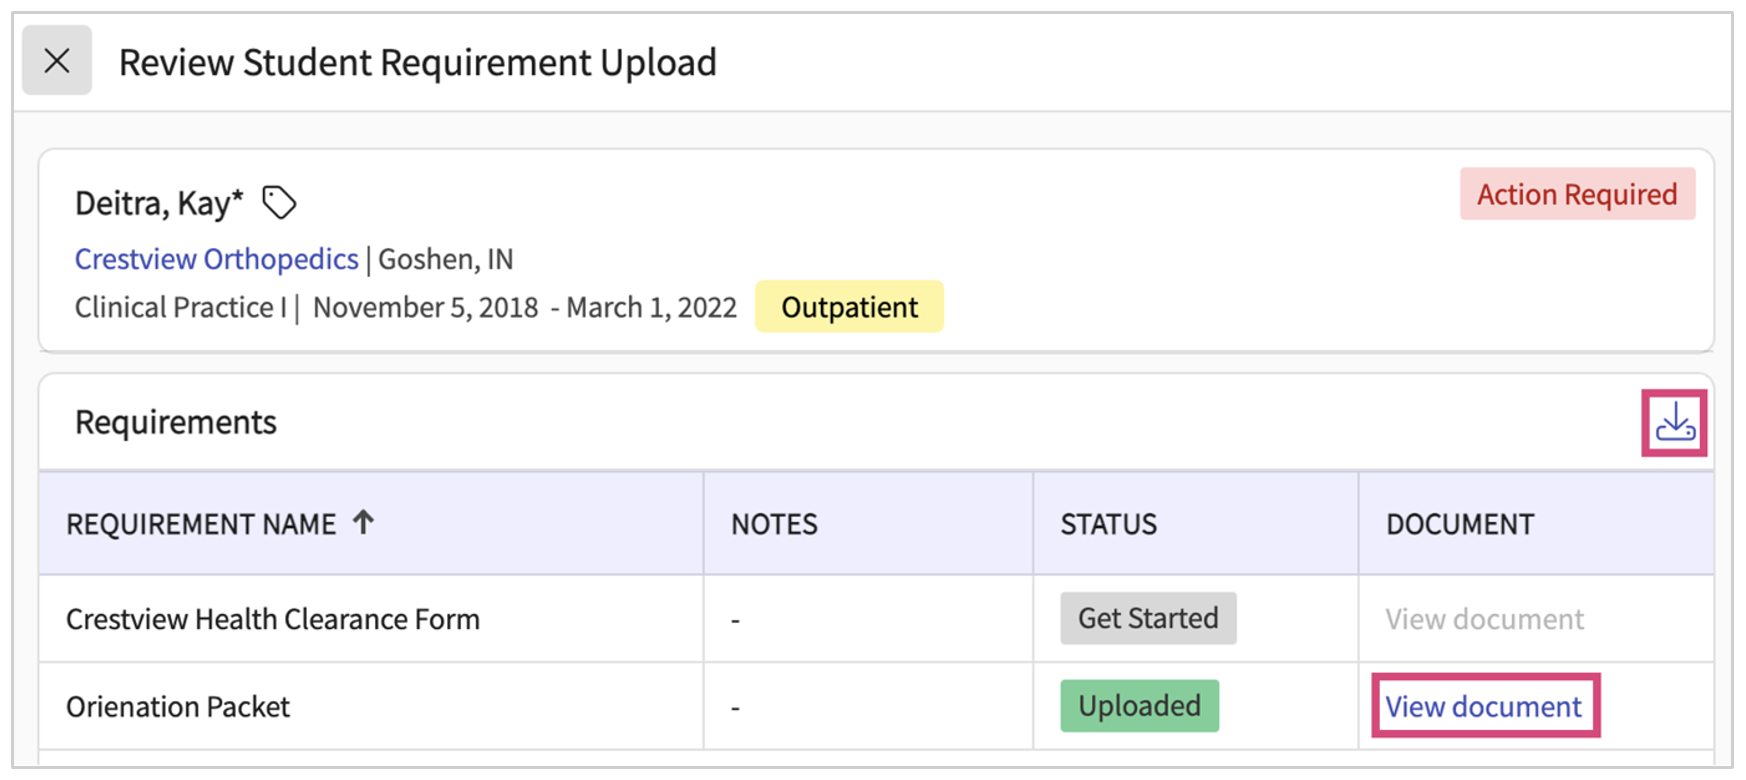Viewport: 1746px width, 780px height.
Task: Sort by the Requirement Name column header
Action: click(x=201, y=524)
